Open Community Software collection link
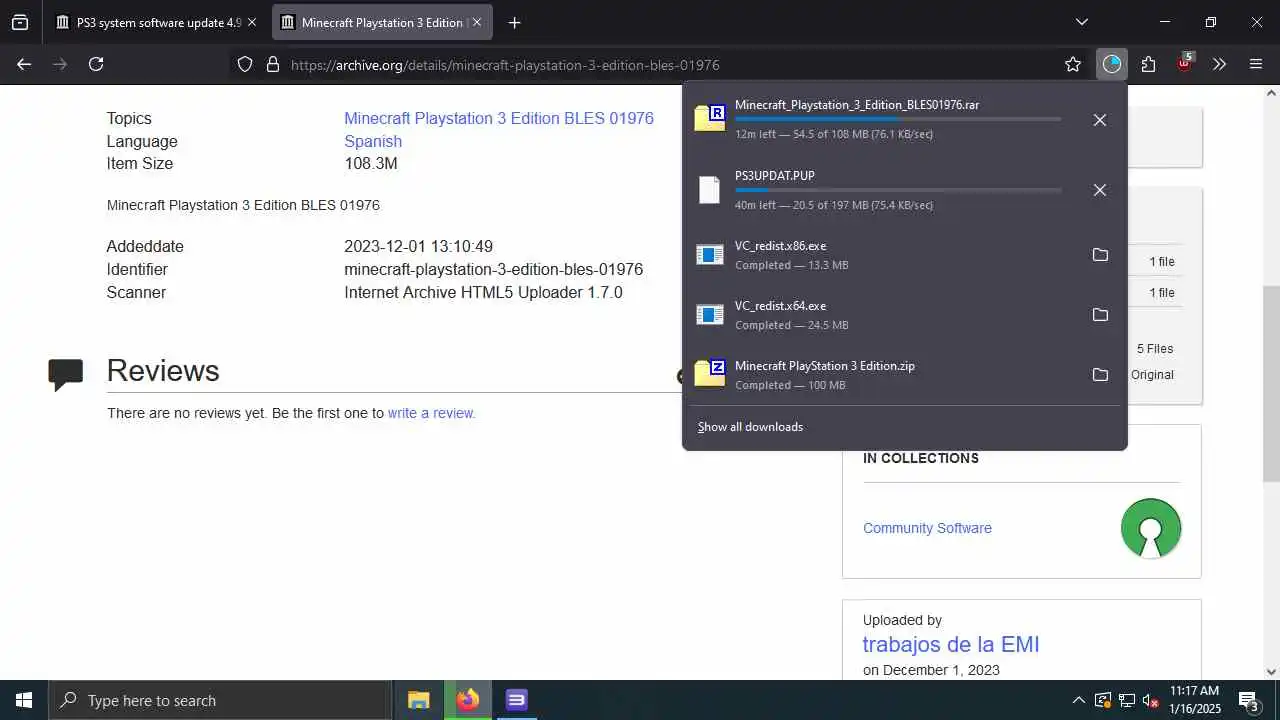Viewport: 1280px width, 720px height. tap(927, 528)
